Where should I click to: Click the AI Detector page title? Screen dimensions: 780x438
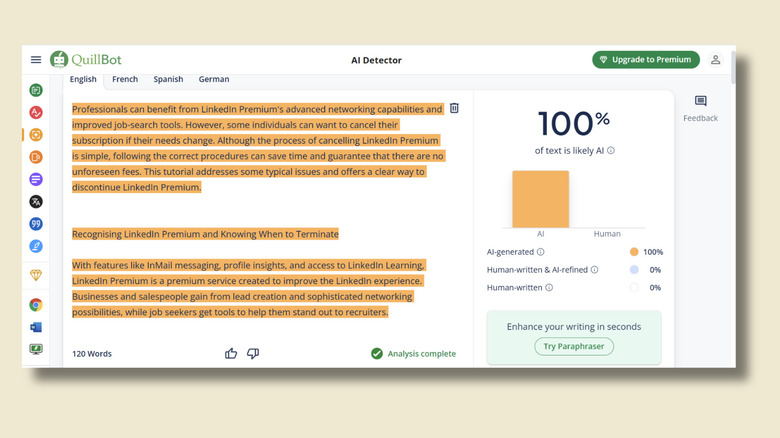[x=377, y=60]
